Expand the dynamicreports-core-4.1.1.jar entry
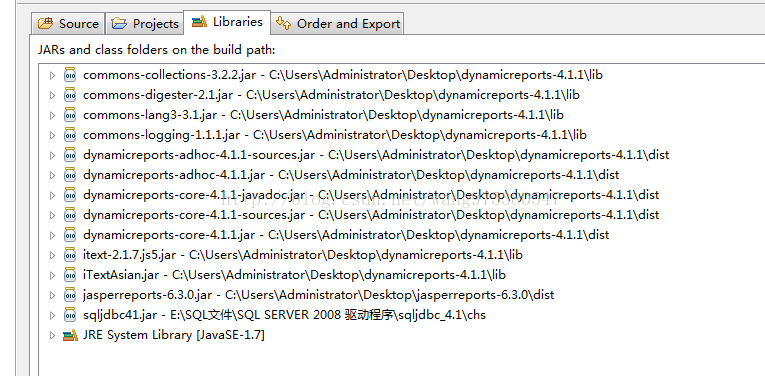 tap(52, 235)
